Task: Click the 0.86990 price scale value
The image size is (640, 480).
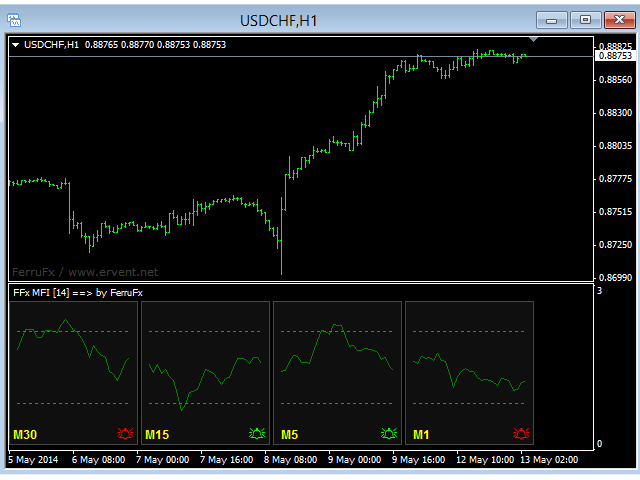Action: tap(616, 278)
